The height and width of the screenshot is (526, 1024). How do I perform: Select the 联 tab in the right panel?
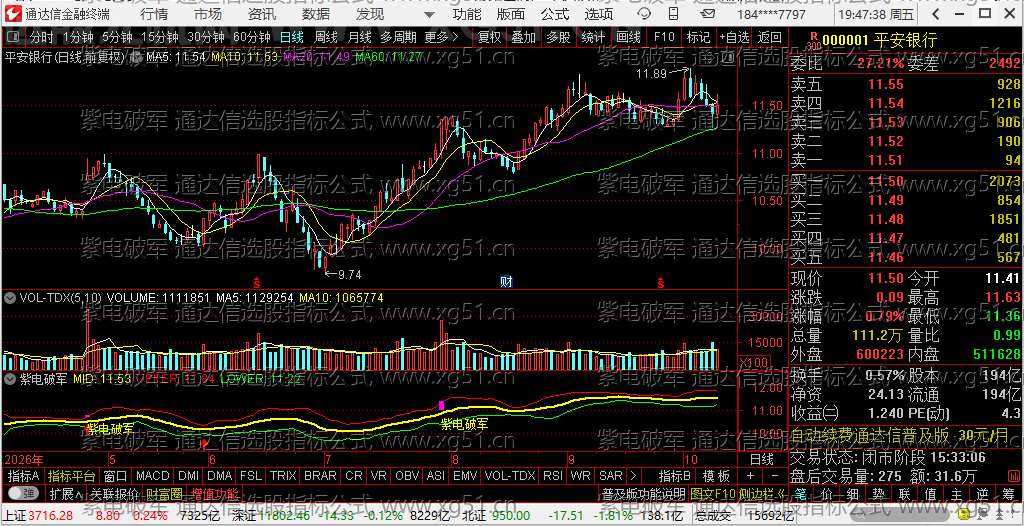pos(905,492)
